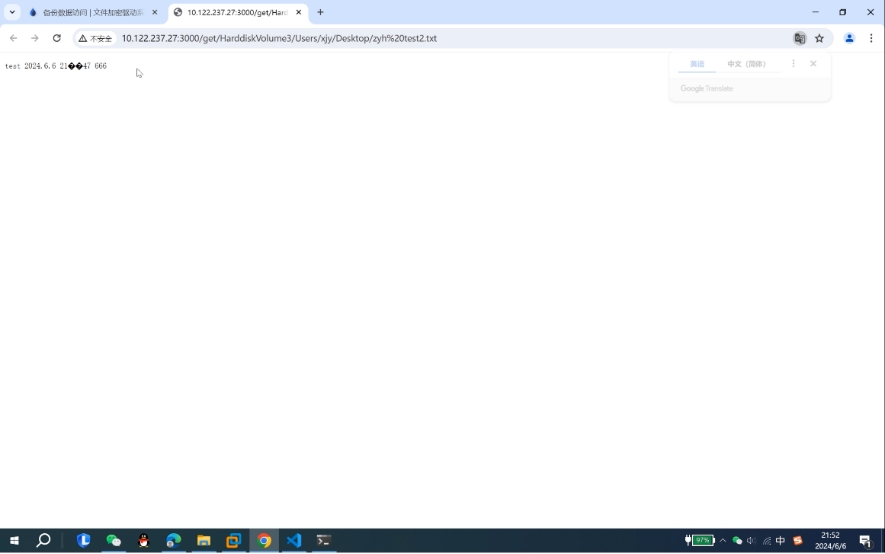Viewport: 885px width, 554px height.
Task: Open WeChat from the taskbar
Action: pos(114,540)
